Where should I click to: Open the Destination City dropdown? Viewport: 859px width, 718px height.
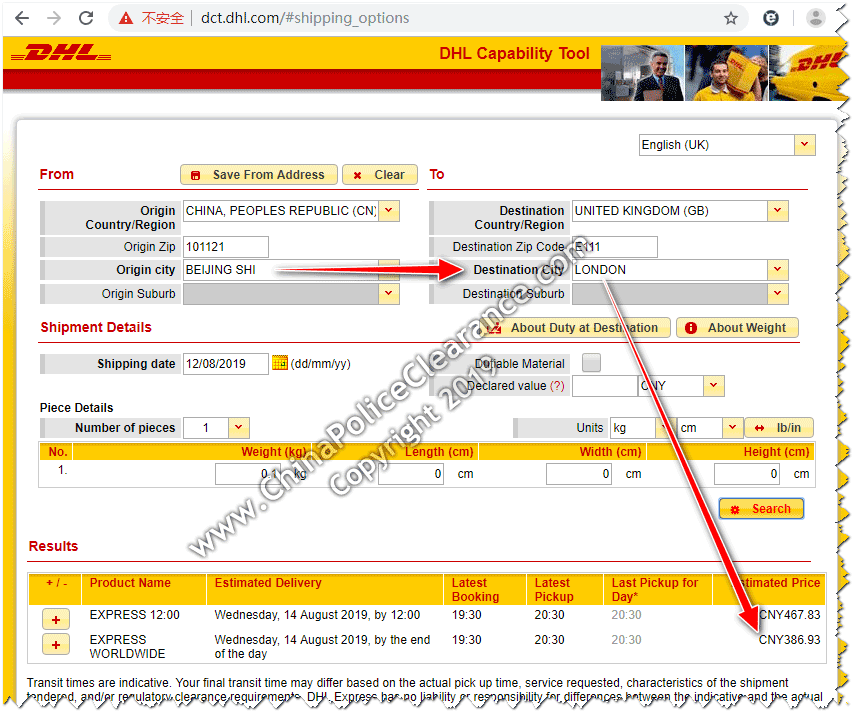[x=777, y=270]
